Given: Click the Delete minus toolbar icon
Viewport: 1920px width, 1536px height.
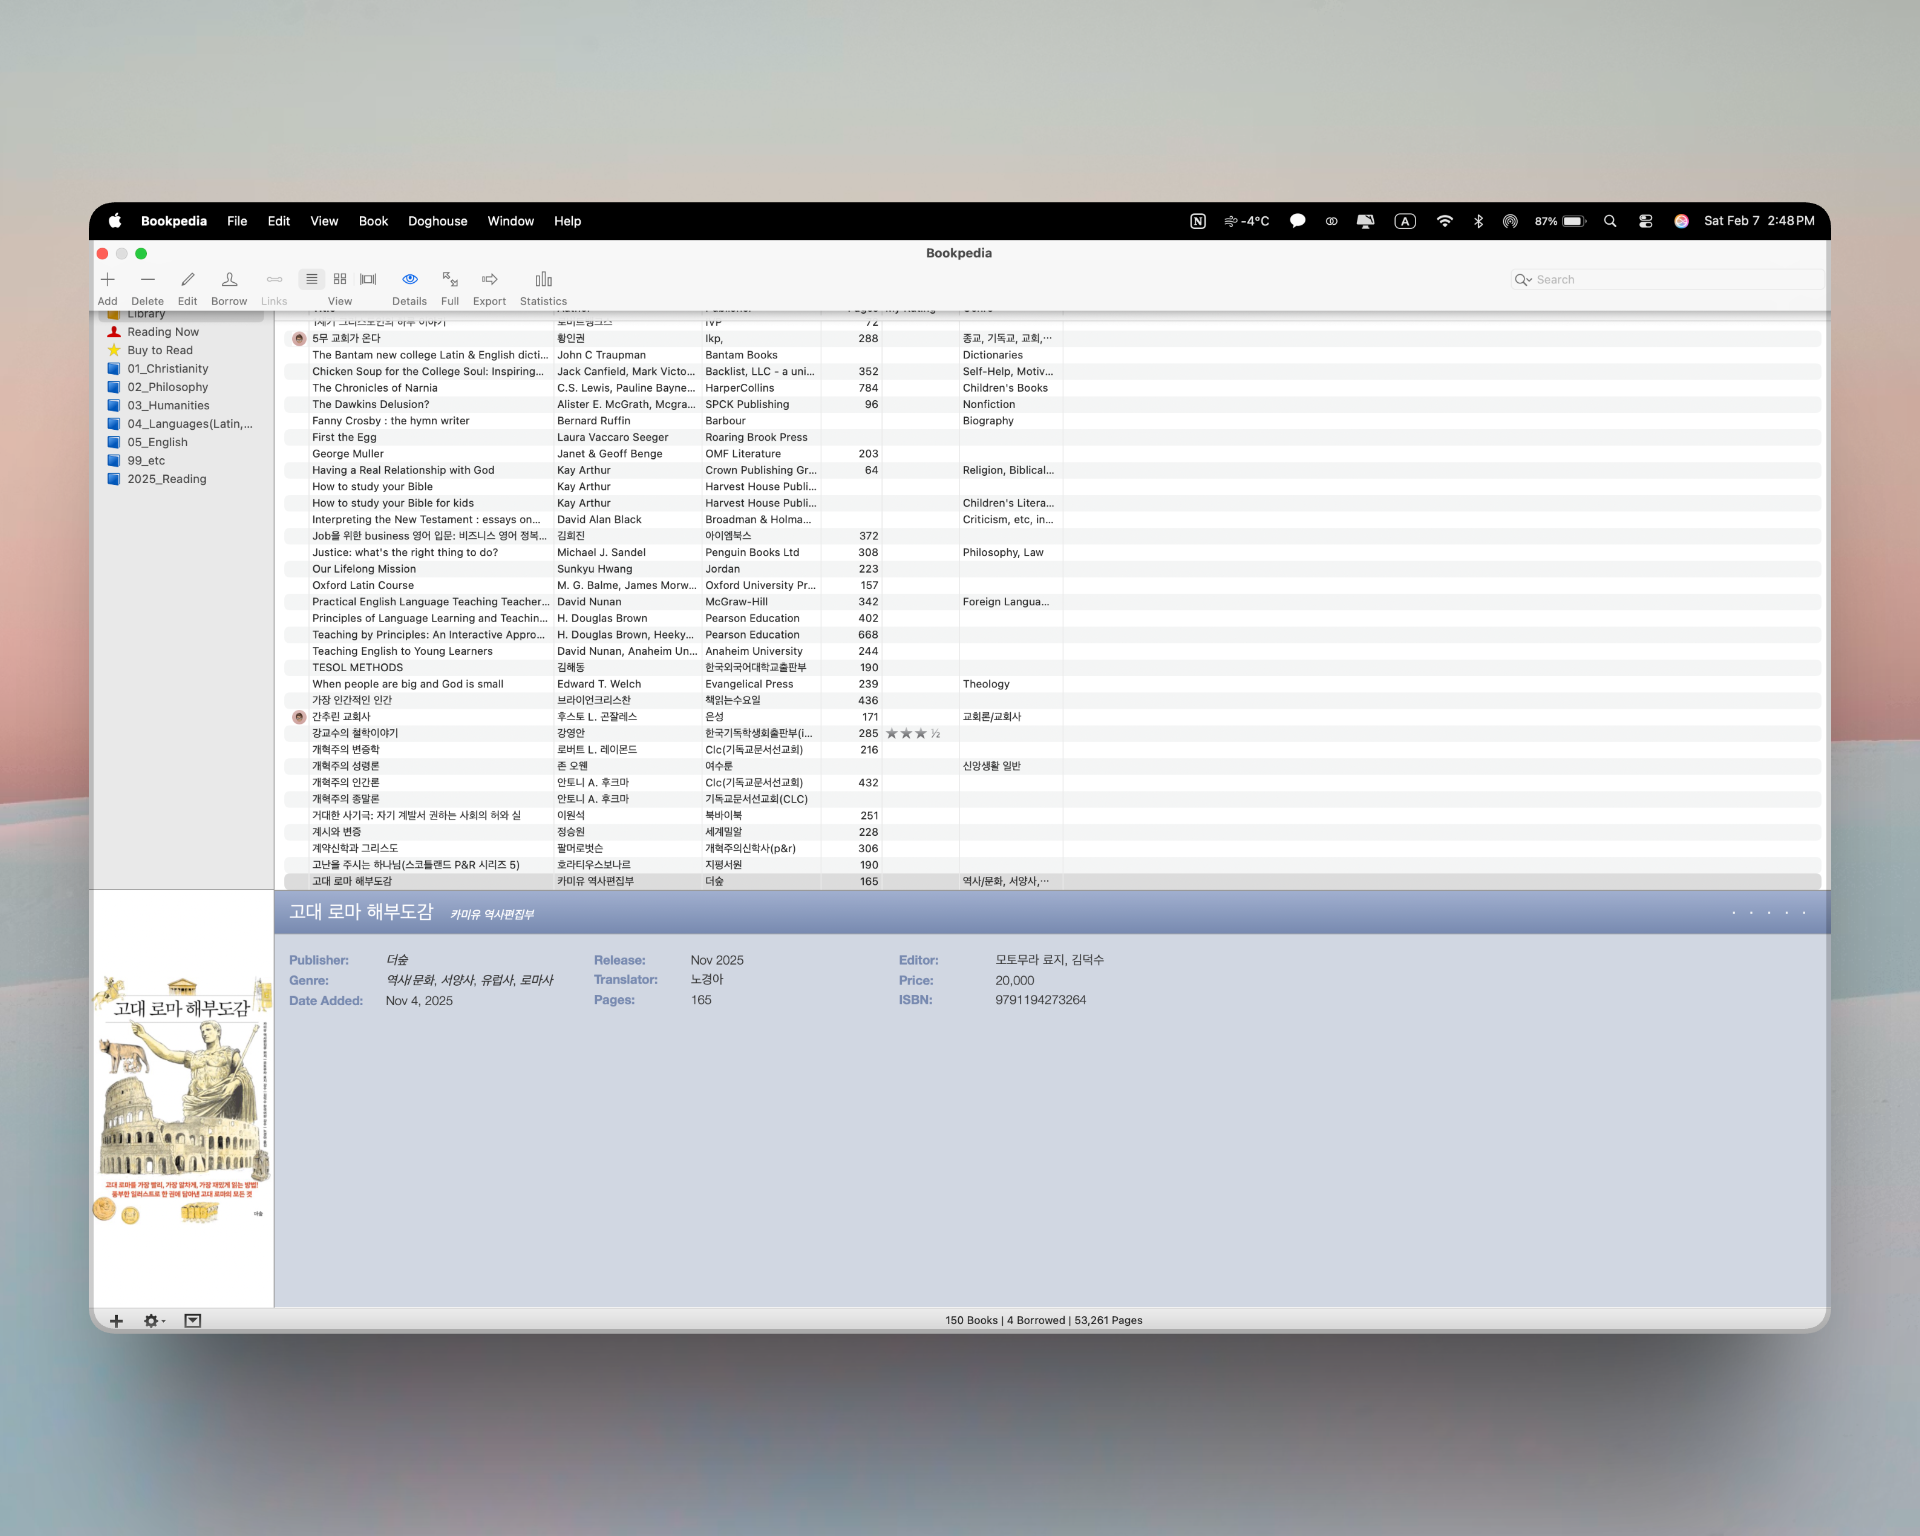Looking at the screenshot, I should (147, 280).
